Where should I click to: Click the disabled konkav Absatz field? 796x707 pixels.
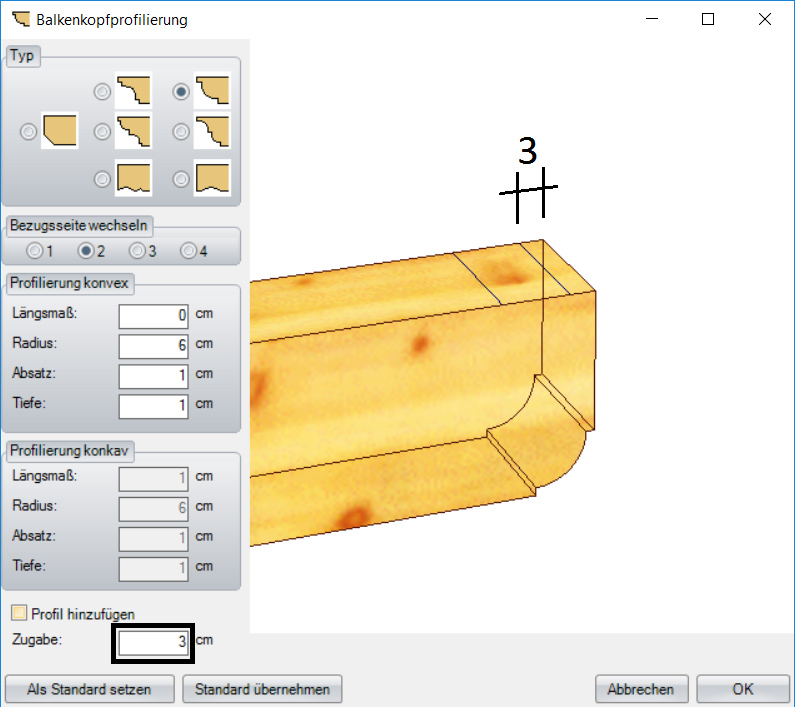(153, 539)
